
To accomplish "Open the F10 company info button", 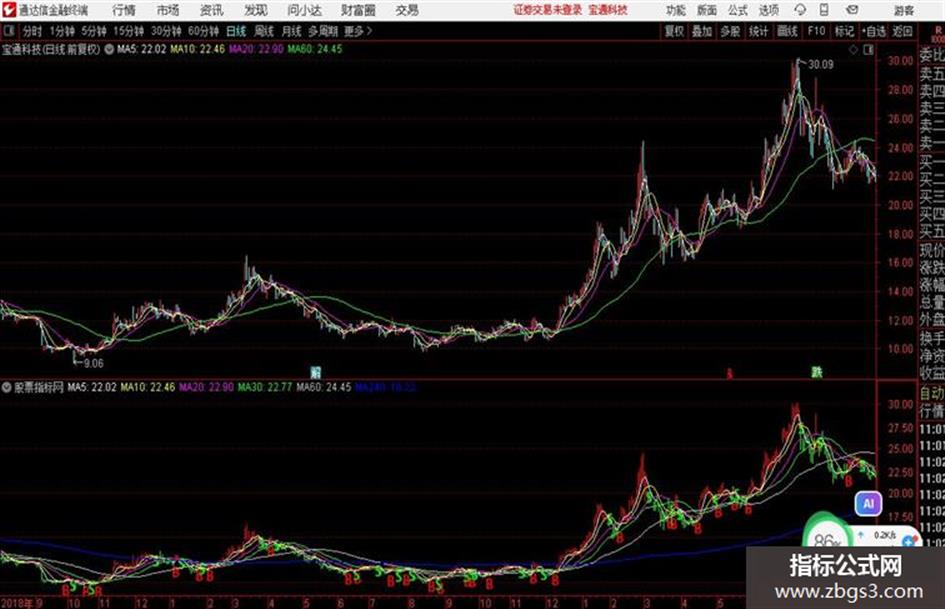I will coord(816,31).
